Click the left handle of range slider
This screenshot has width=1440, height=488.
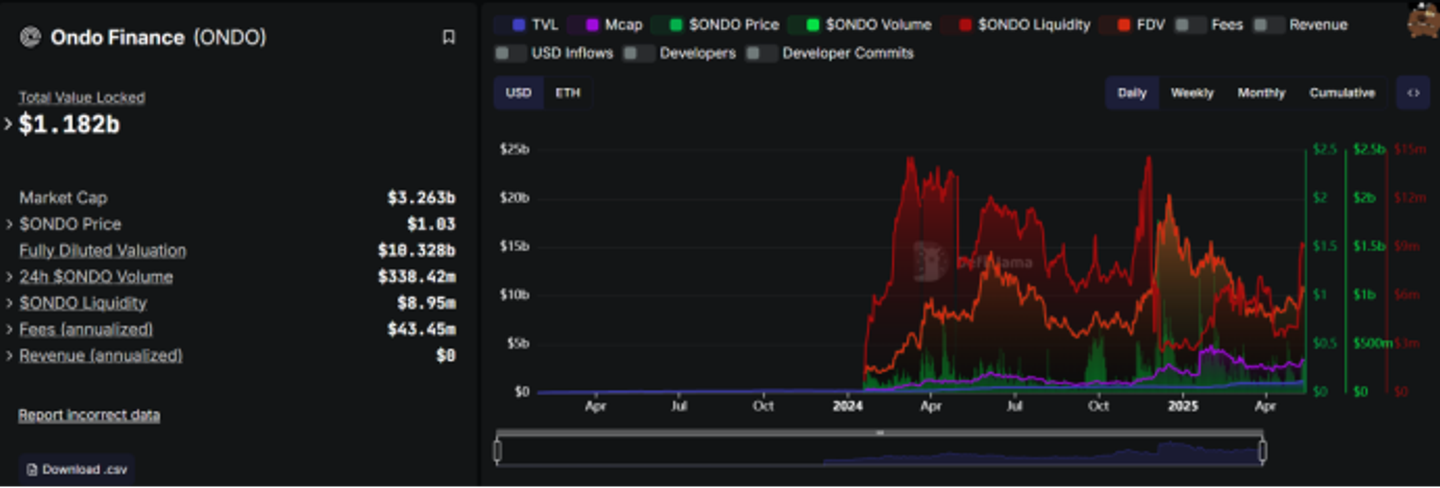[497, 452]
